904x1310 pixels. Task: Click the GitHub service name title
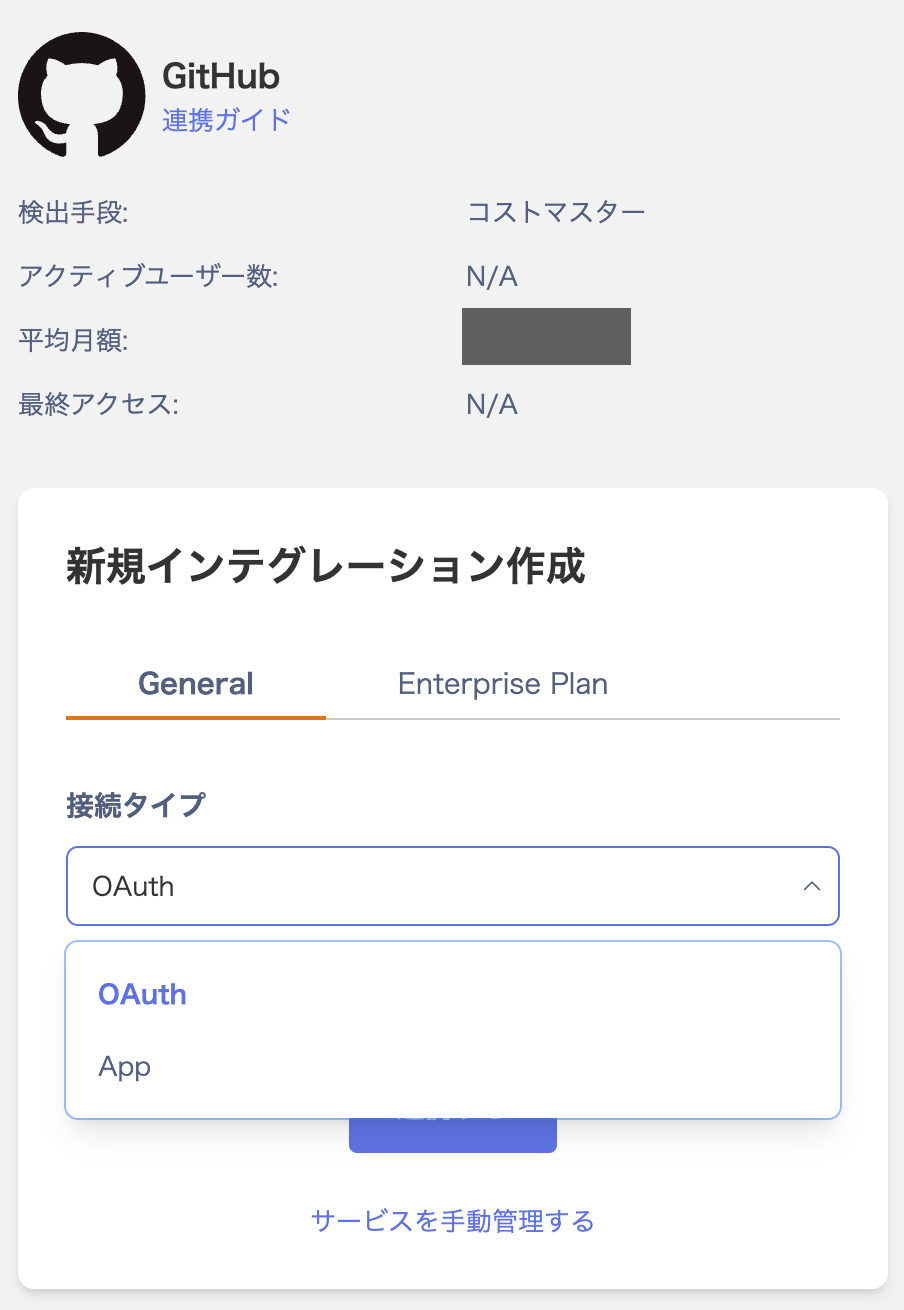(x=221, y=76)
